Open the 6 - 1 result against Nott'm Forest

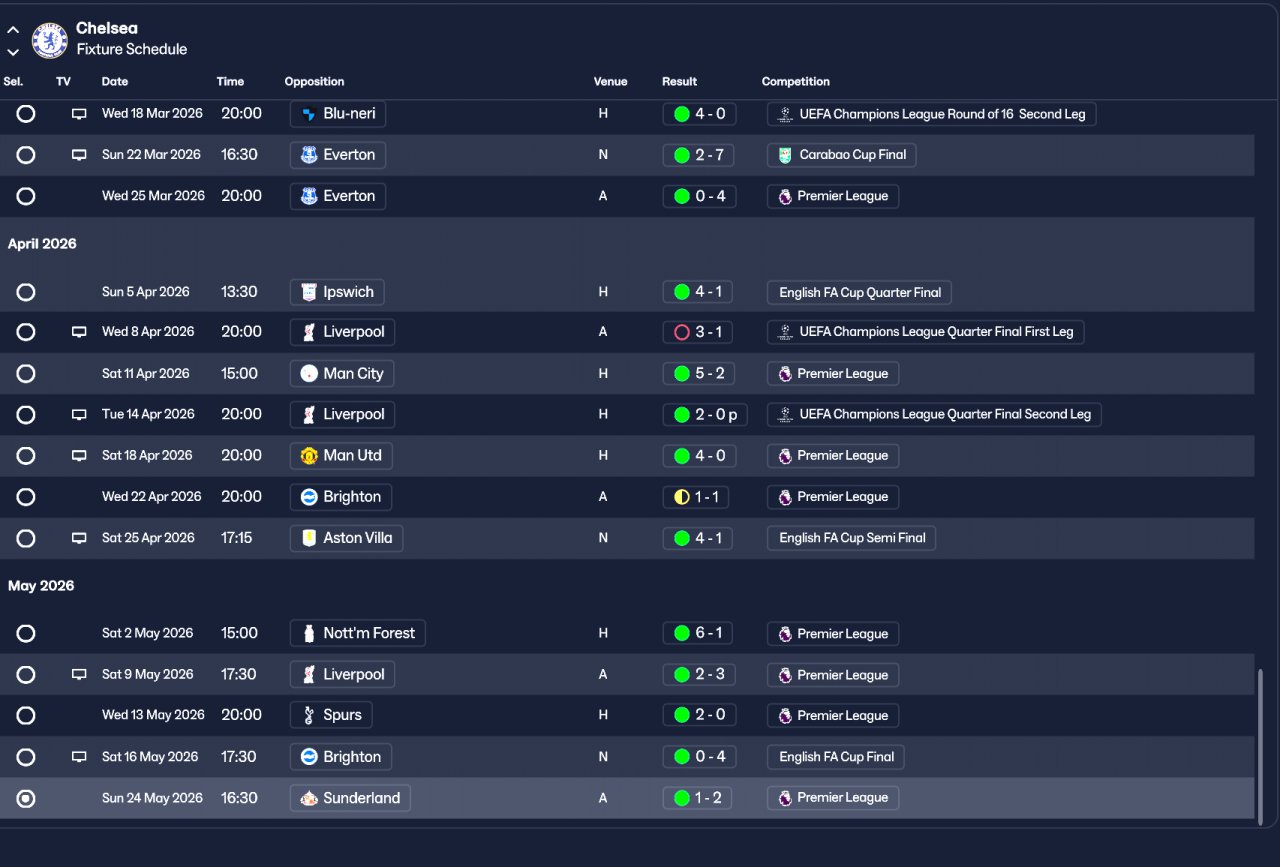(700, 633)
